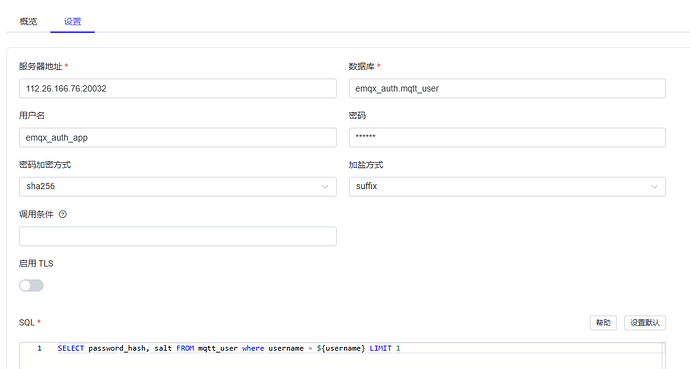
Task: Click the 'SELECT' keyword in SQL
Action: [70, 348]
